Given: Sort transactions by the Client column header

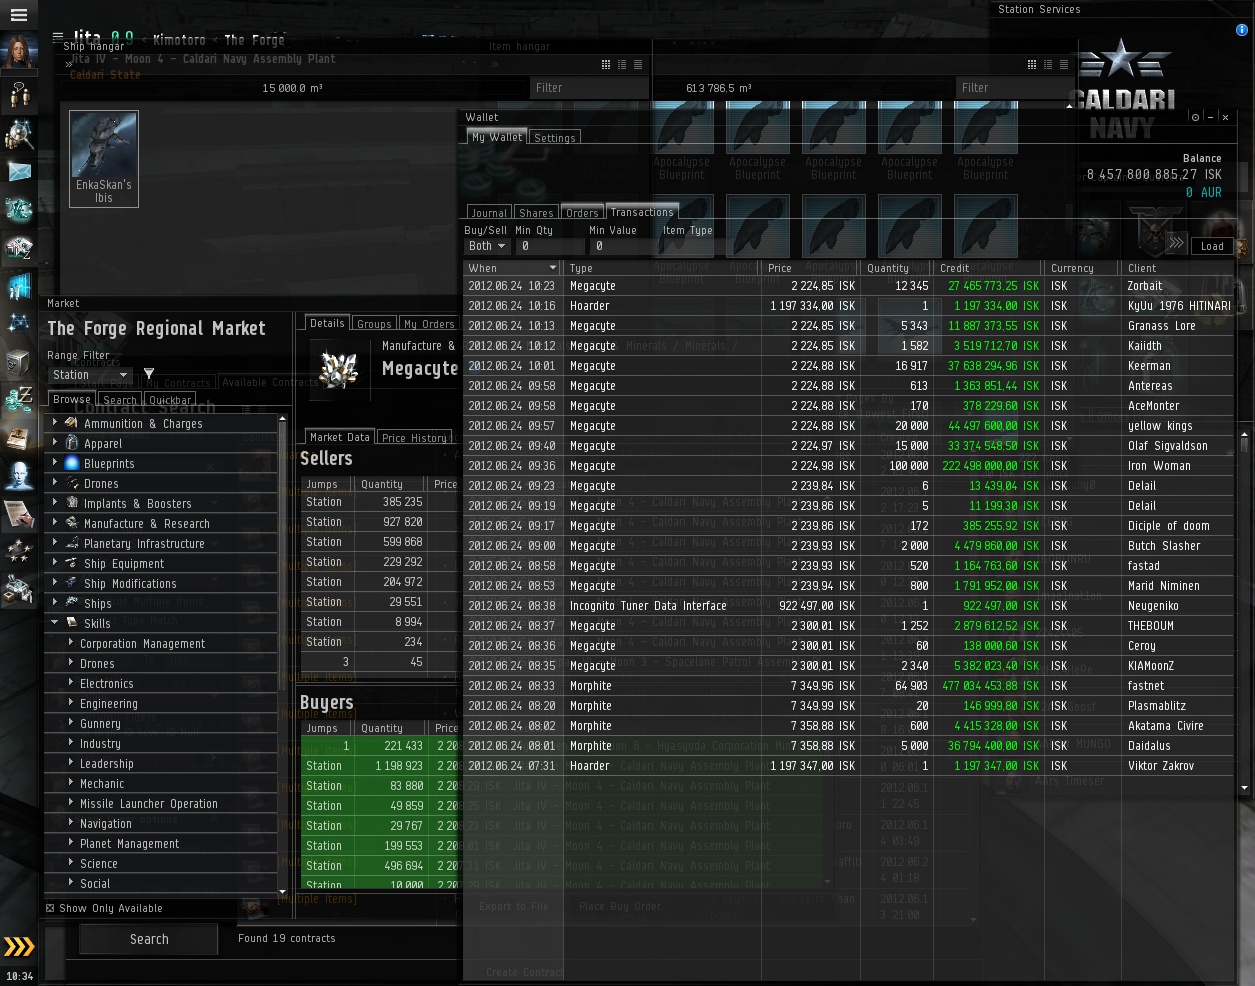Looking at the screenshot, I should point(1180,268).
